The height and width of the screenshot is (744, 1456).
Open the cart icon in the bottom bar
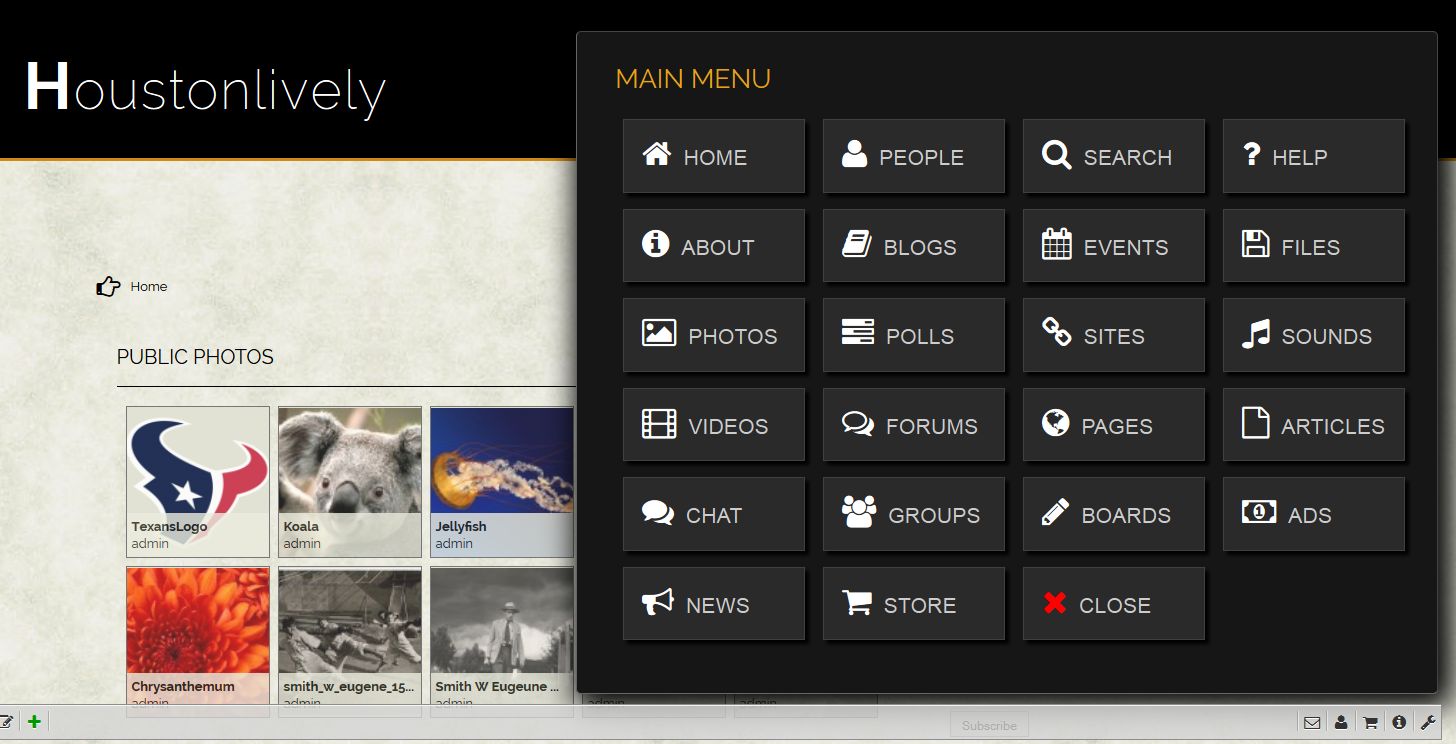coord(1370,722)
